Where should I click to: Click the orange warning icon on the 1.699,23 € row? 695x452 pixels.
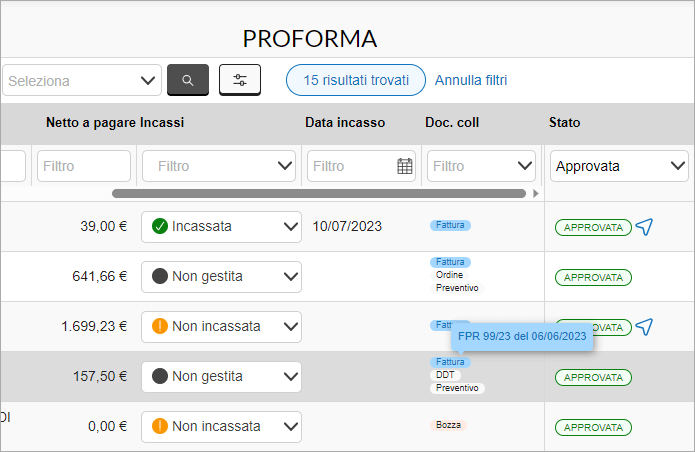[160, 326]
